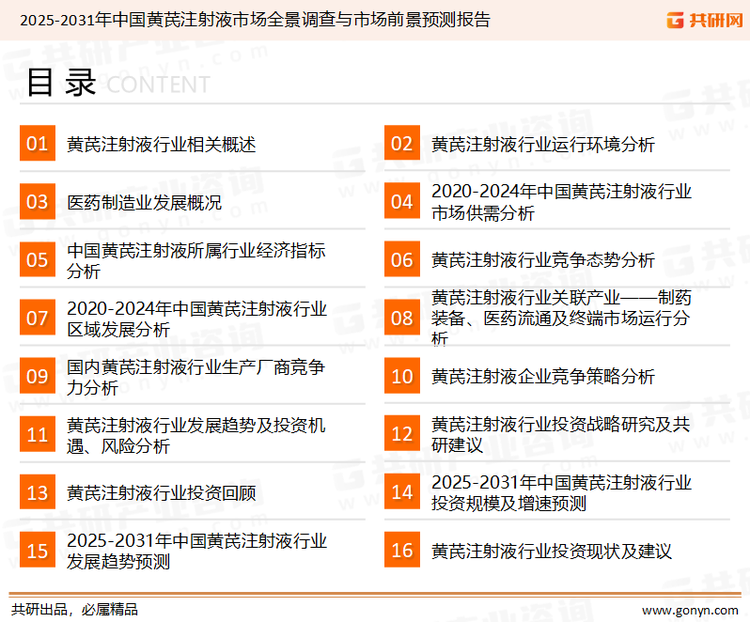Open chapter 2025-2031年中国黄芪注射液行业发展趋势预测
This screenshot has height=622, width=750.
[197, 551]
